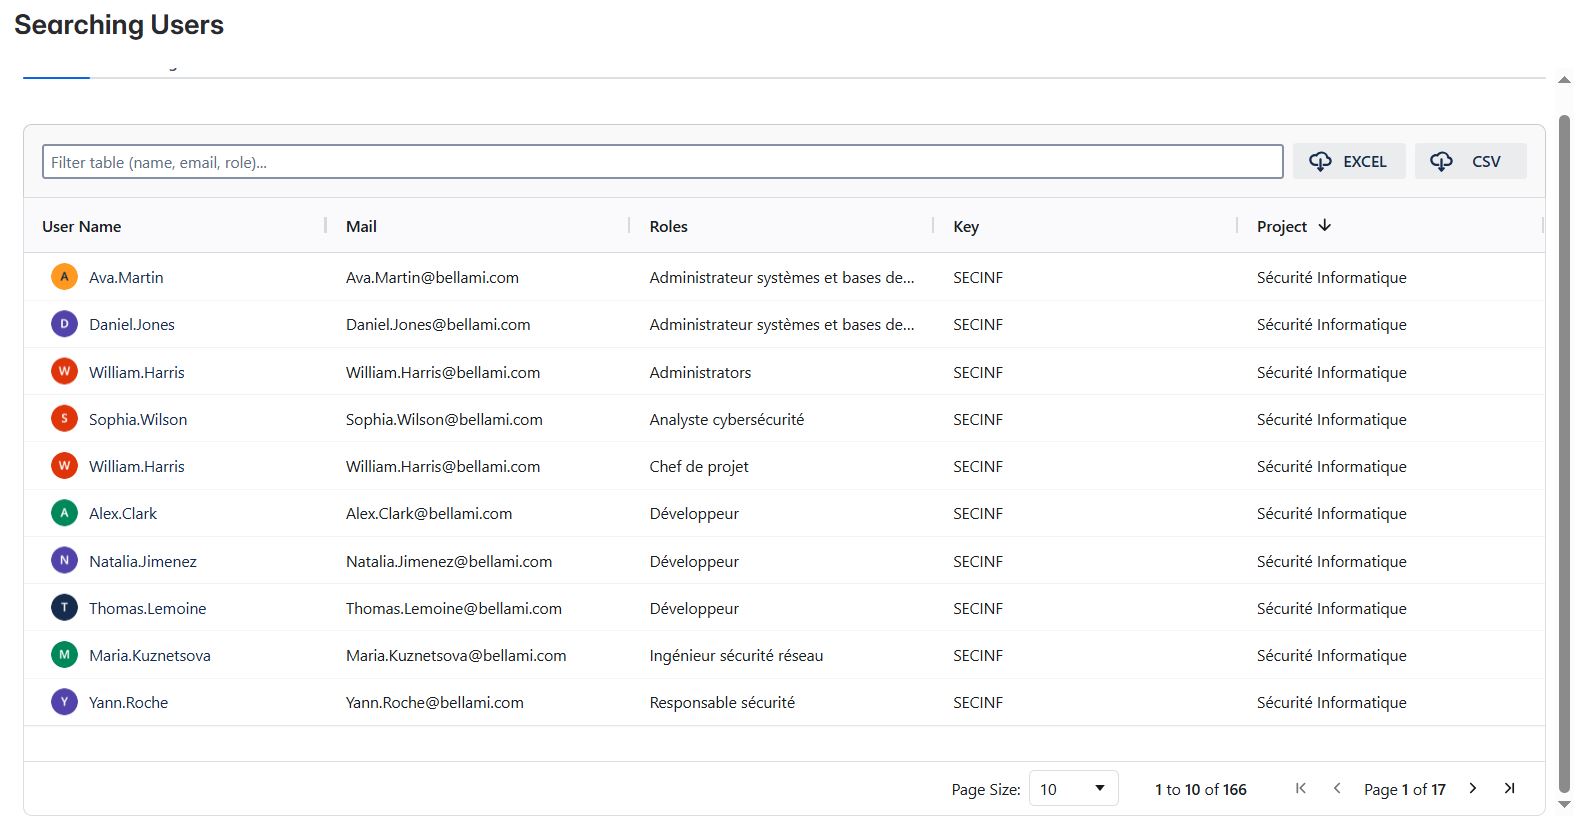Click the vertical scrollbar thumb
The height and width of the screenshot is (818, 1585).
point(1565,450)
